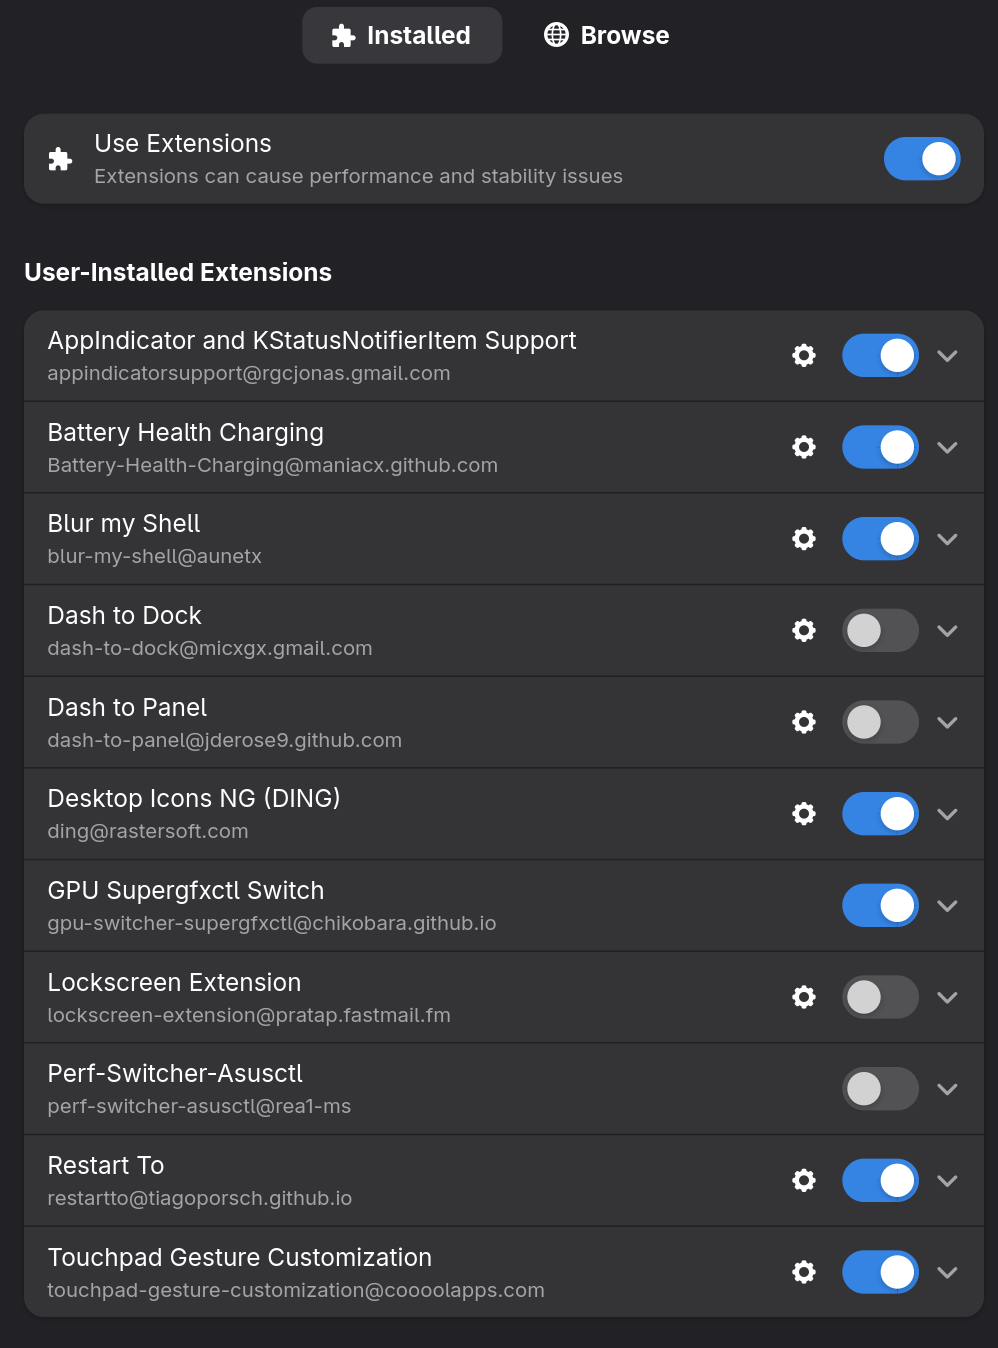Open Dash to Panel settings gear
Image resolution: width=998 pixels, height=1348 pixels.
[804, 722]
